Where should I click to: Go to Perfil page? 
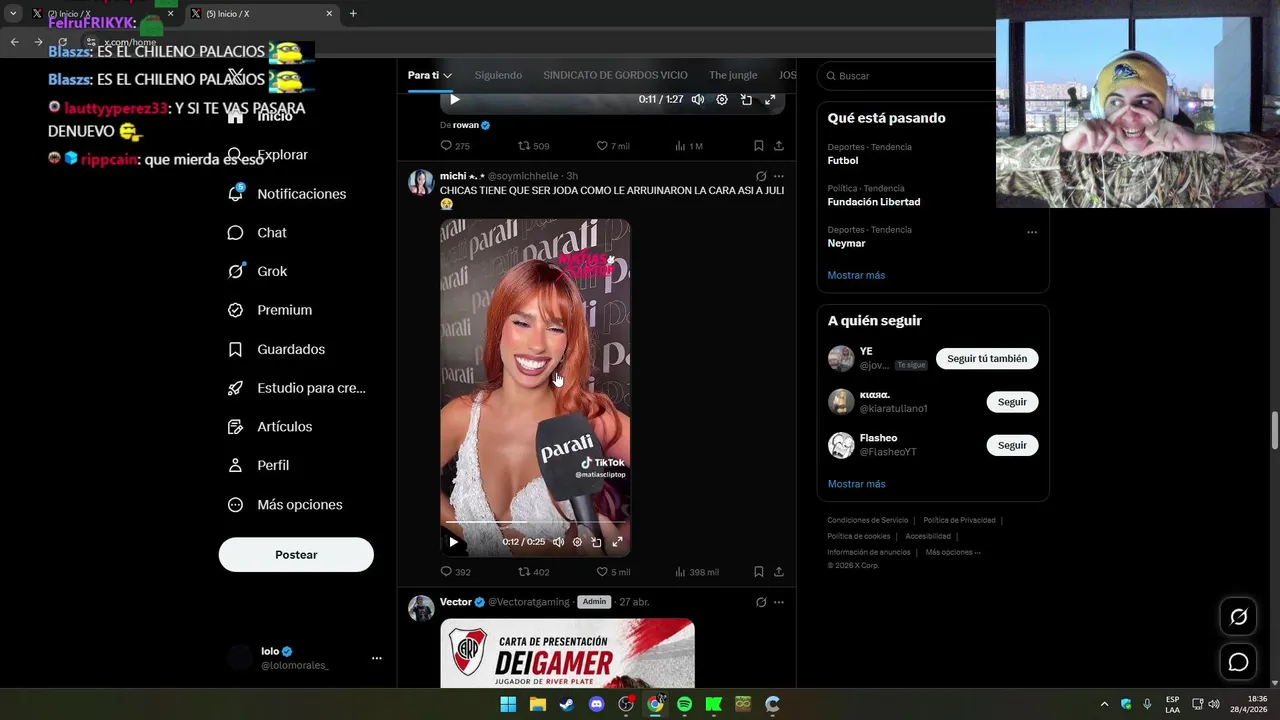click(x=258, y=465)
